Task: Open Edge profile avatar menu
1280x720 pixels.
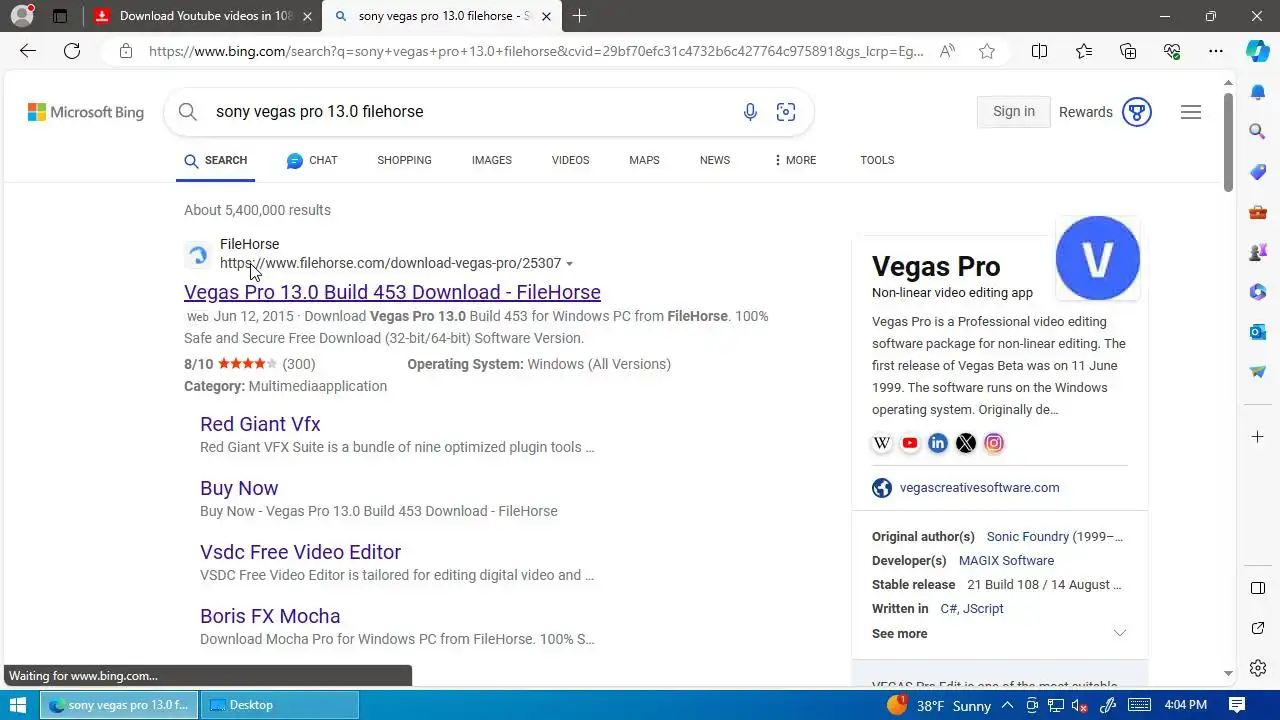Action: click(22, 16)
